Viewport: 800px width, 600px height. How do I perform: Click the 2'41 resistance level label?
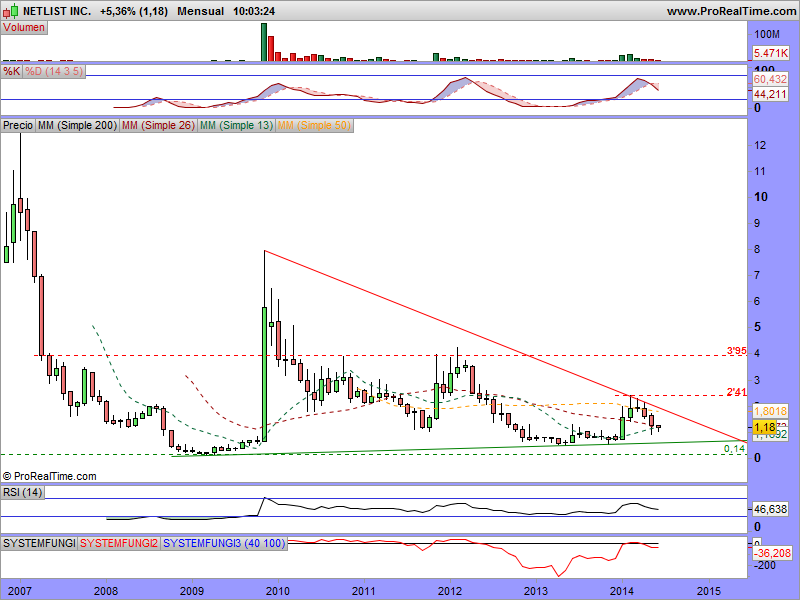[x=736, y=392]
